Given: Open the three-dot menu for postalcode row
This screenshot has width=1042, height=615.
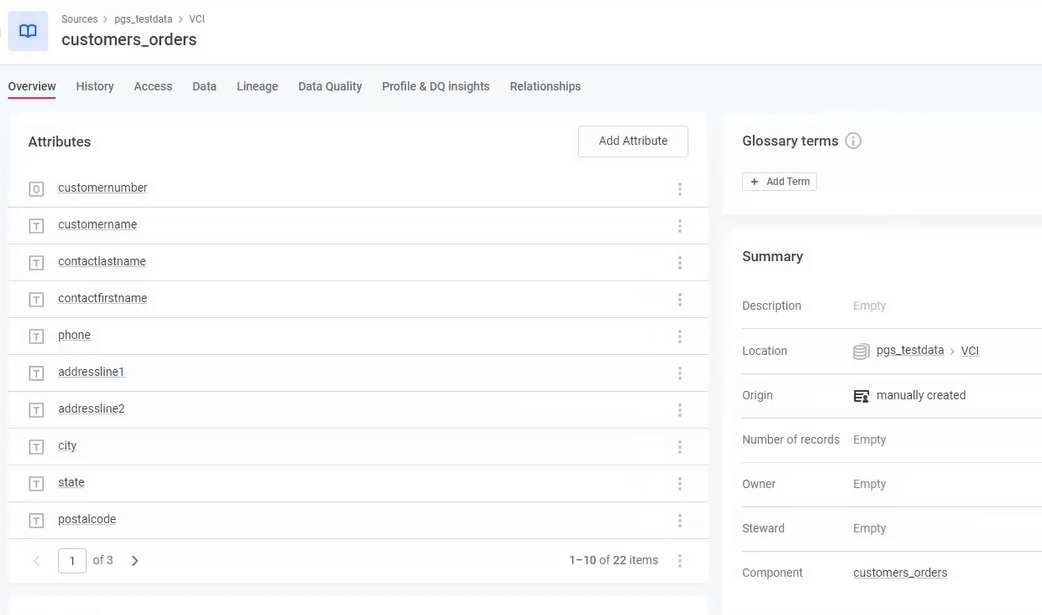Looking at the screenshot, I should point(680,520).
